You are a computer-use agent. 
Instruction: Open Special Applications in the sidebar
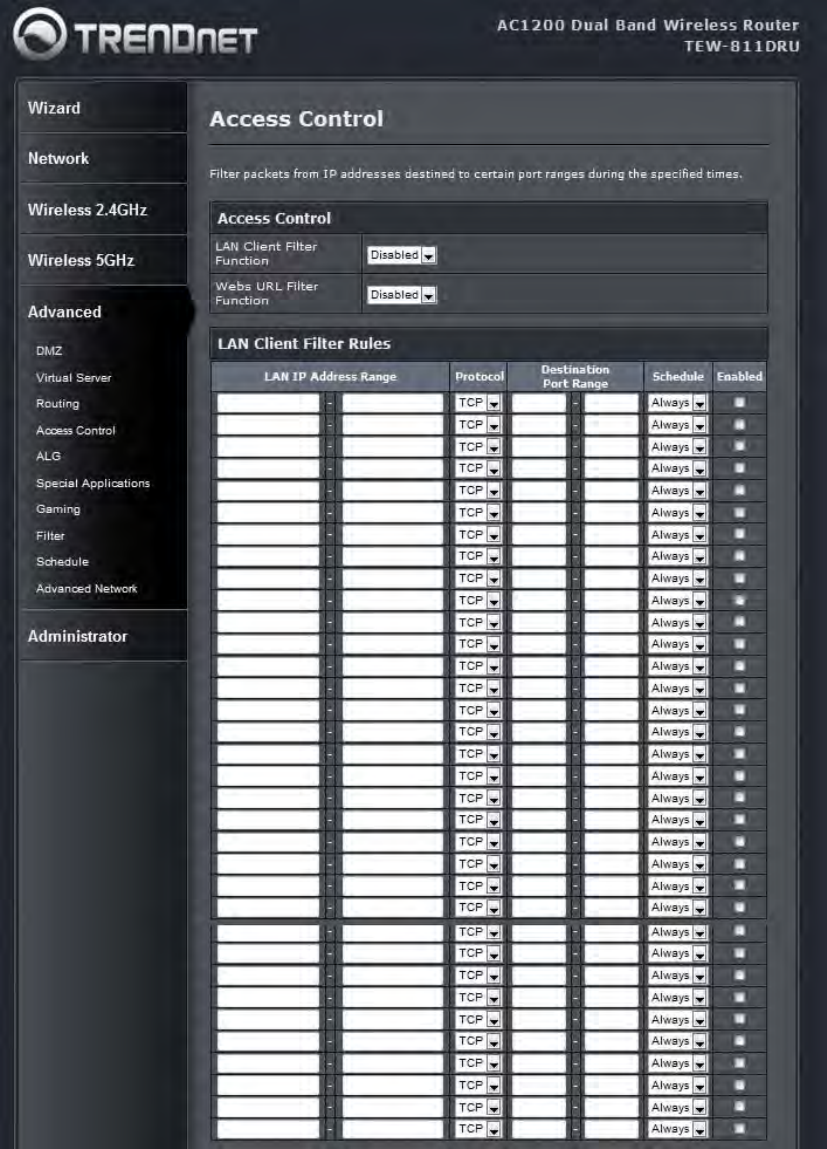93,483
